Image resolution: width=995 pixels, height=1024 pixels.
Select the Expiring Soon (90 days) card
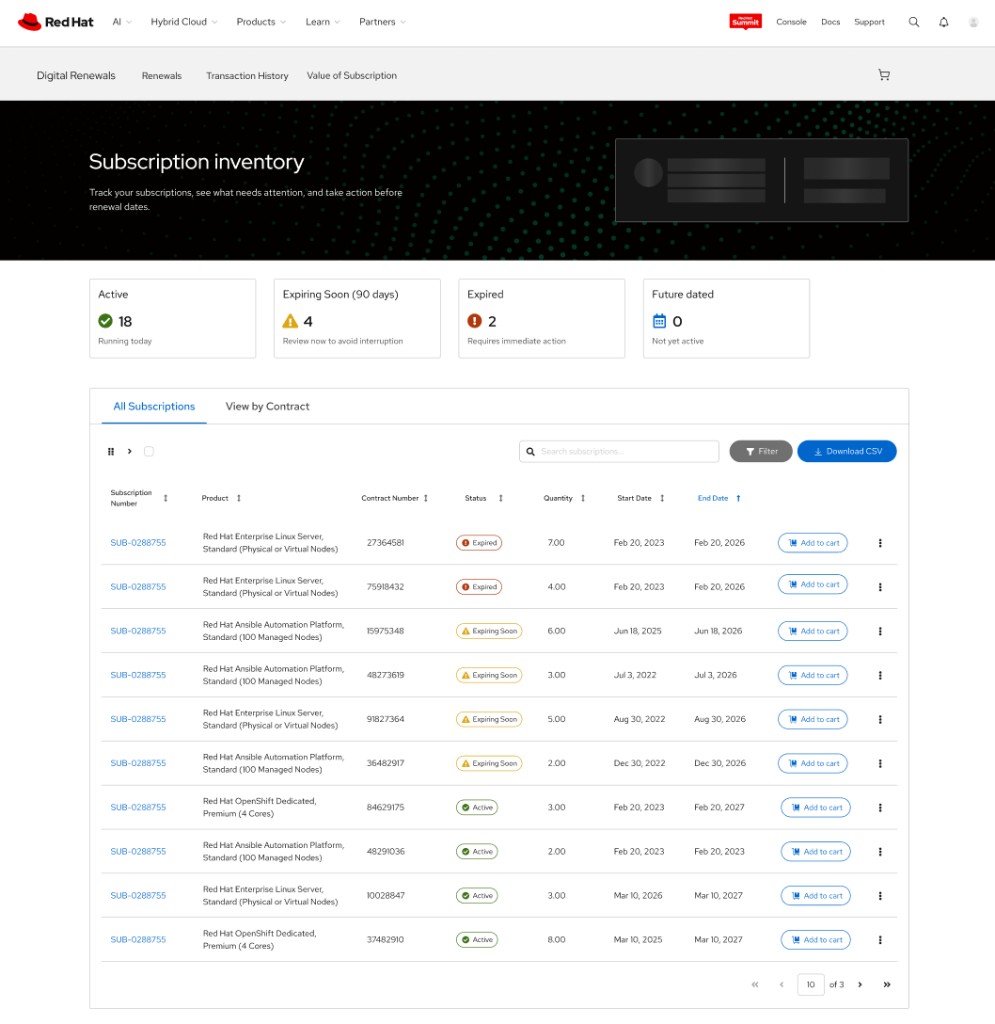[357, 319]
